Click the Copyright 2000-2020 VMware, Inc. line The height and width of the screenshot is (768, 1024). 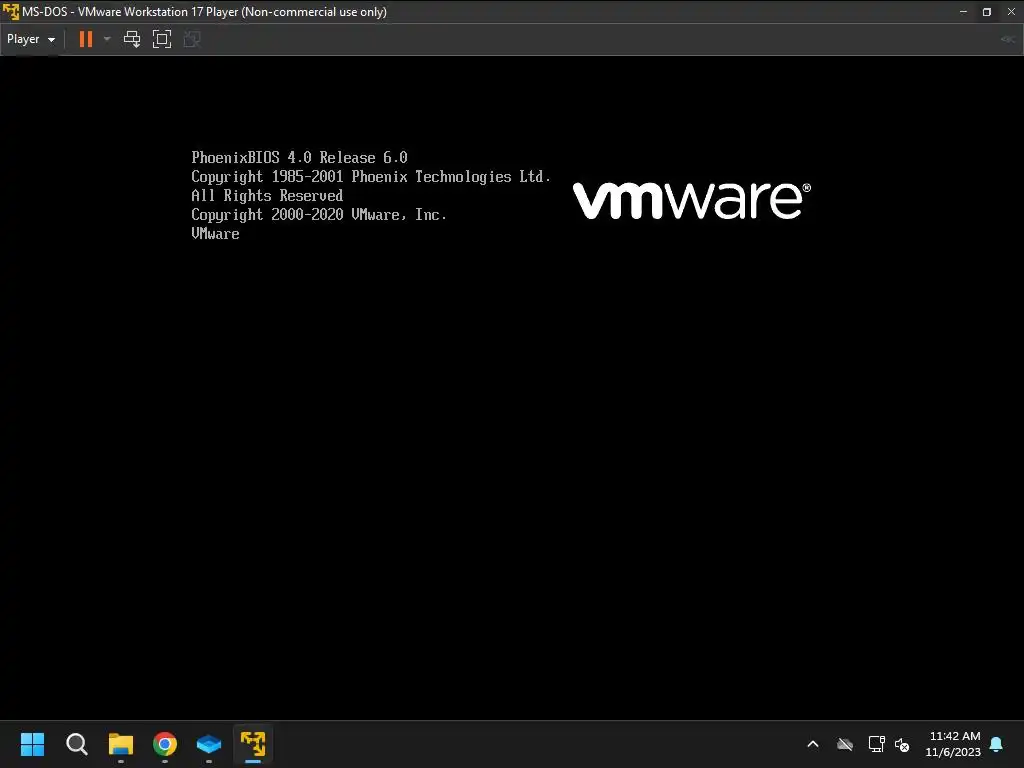click(x=319, y=215)
